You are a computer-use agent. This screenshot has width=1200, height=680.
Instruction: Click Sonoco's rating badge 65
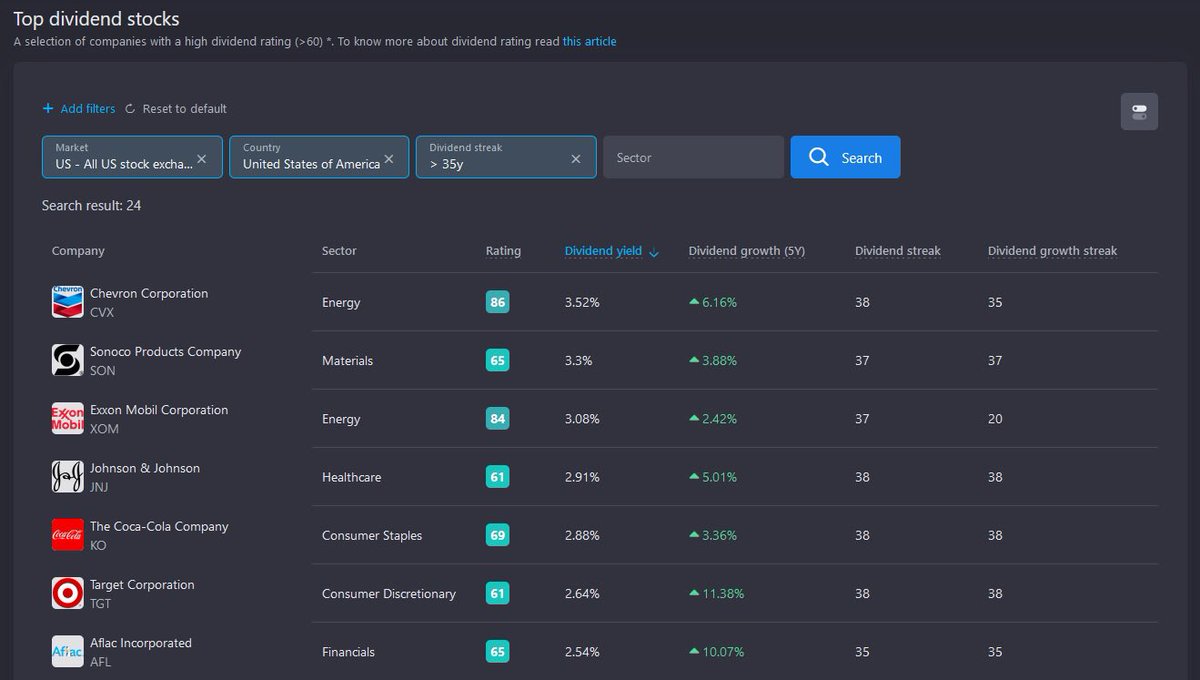[497, 360]
